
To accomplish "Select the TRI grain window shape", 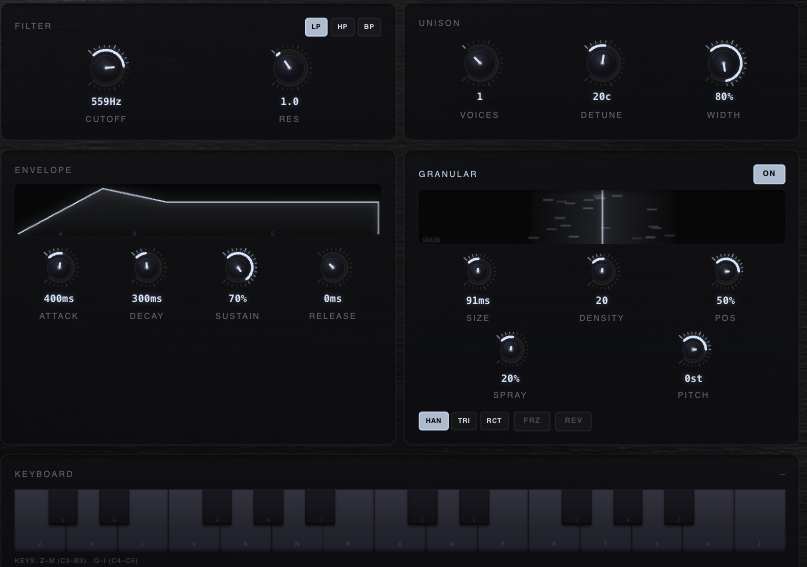I will click(464, 421).
